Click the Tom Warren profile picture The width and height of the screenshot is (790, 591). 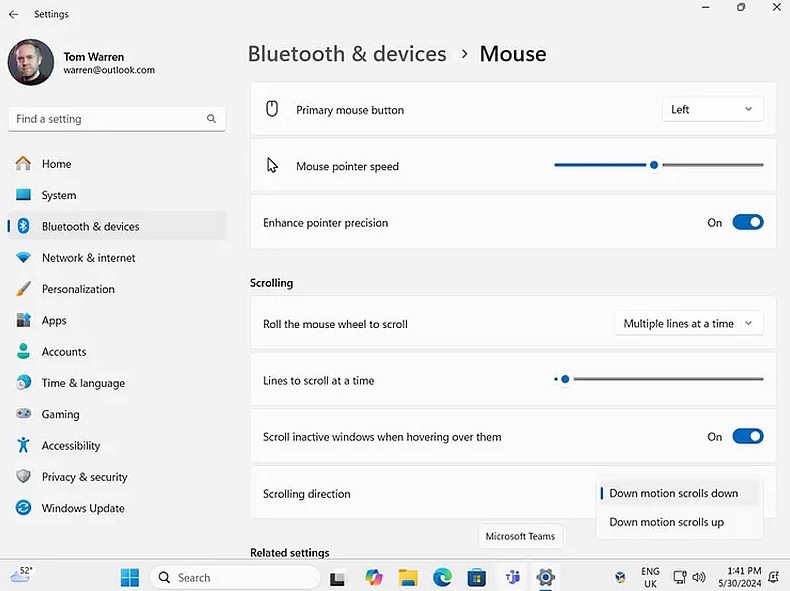31,62
